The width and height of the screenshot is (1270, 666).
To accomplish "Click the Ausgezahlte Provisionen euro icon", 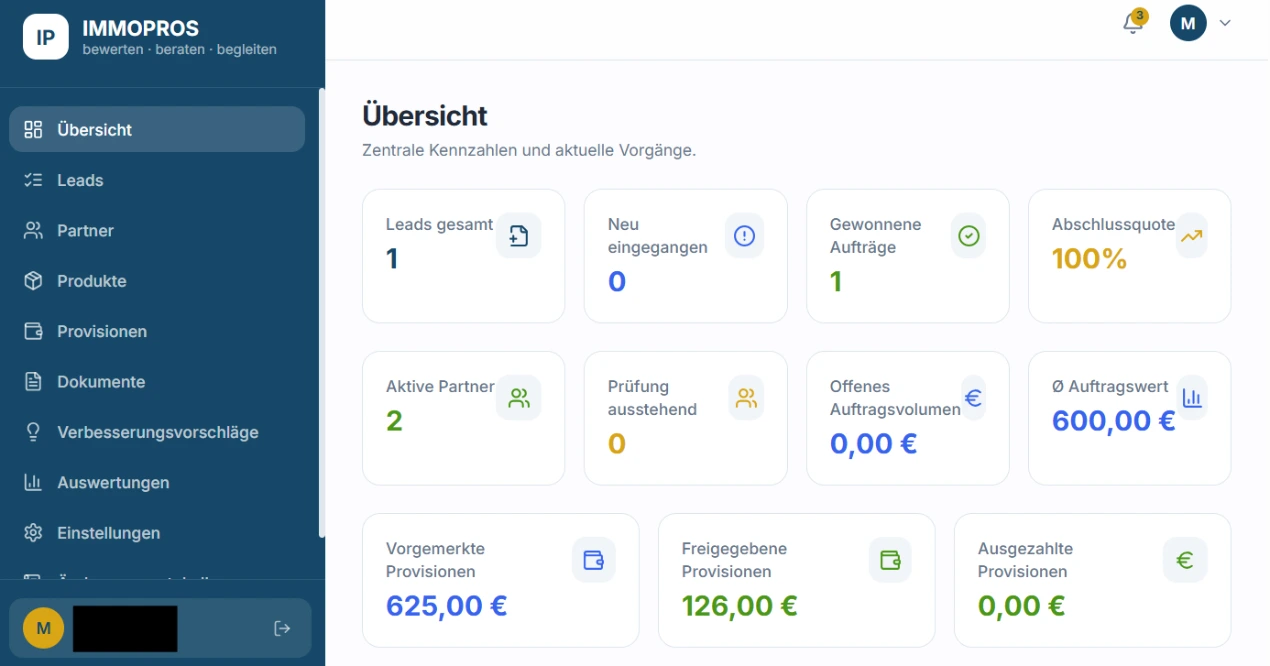I will 1185,560.
